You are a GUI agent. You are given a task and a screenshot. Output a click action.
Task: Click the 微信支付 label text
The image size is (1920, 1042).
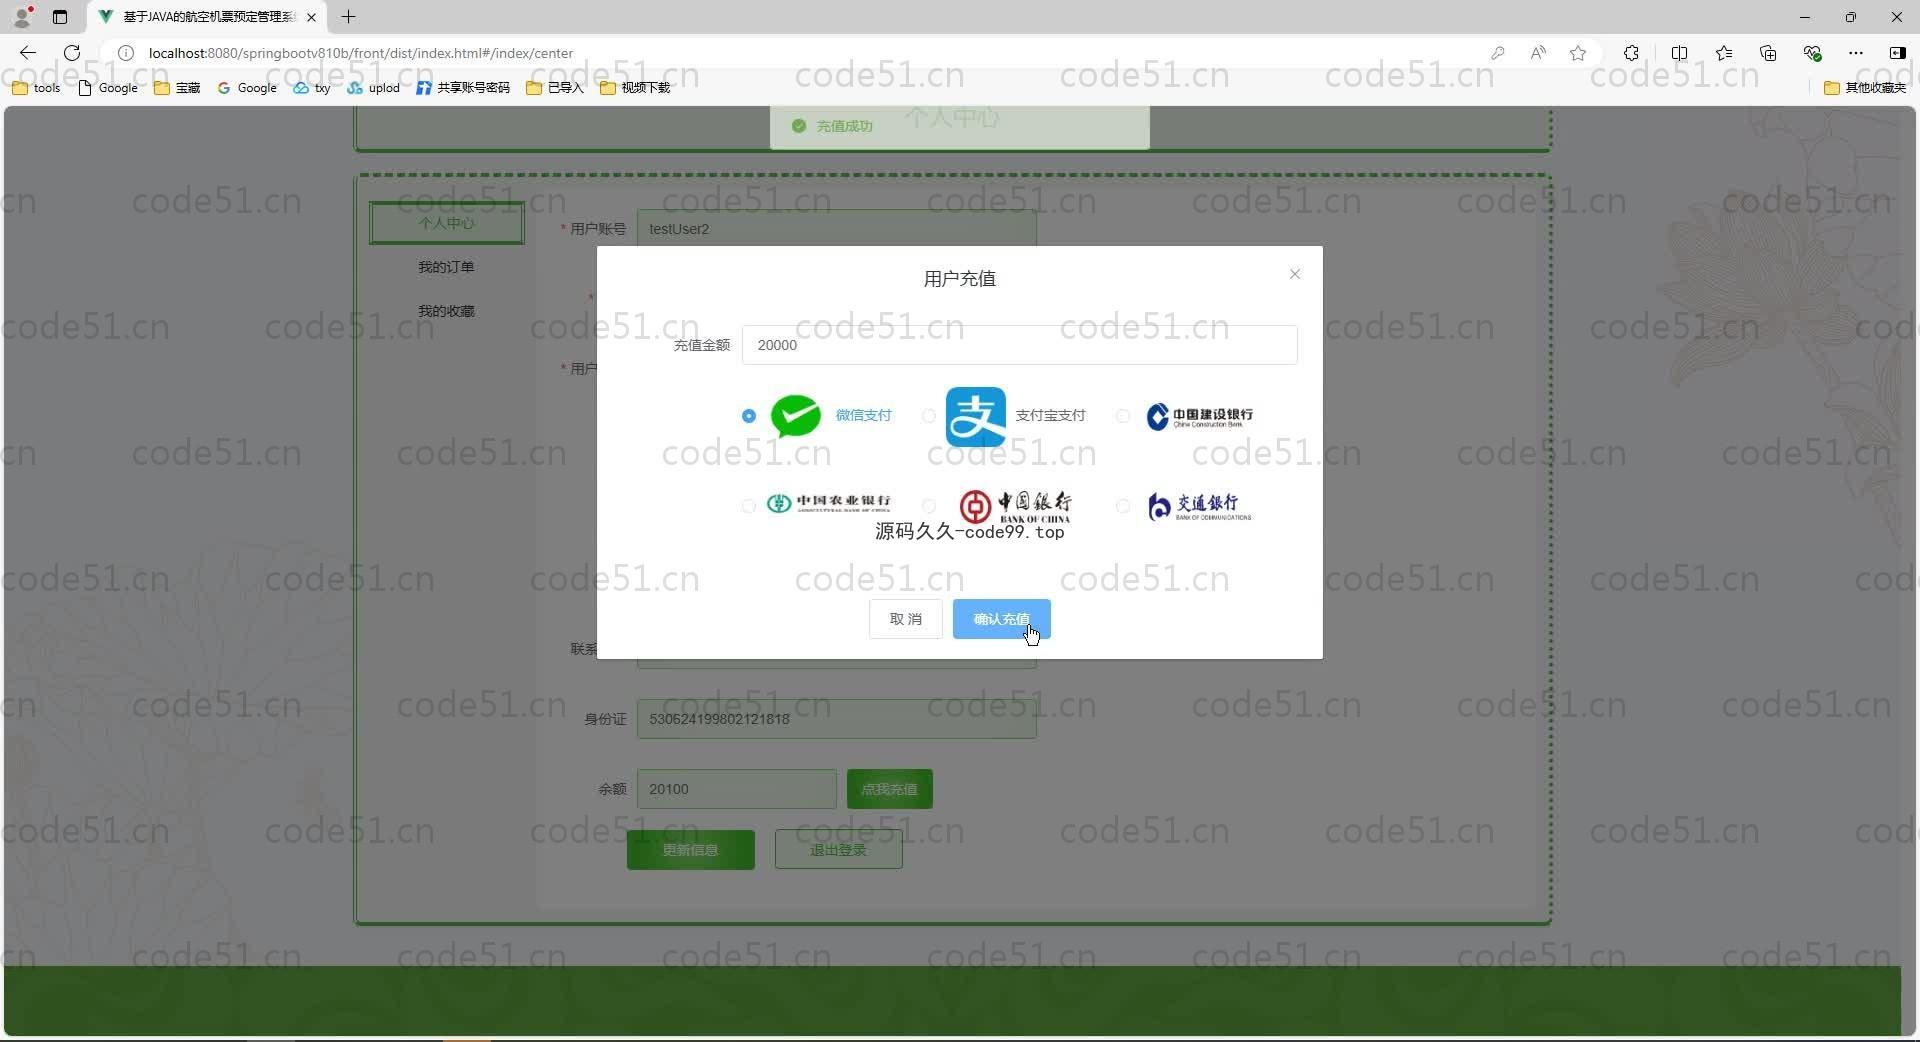click(863, 415)
